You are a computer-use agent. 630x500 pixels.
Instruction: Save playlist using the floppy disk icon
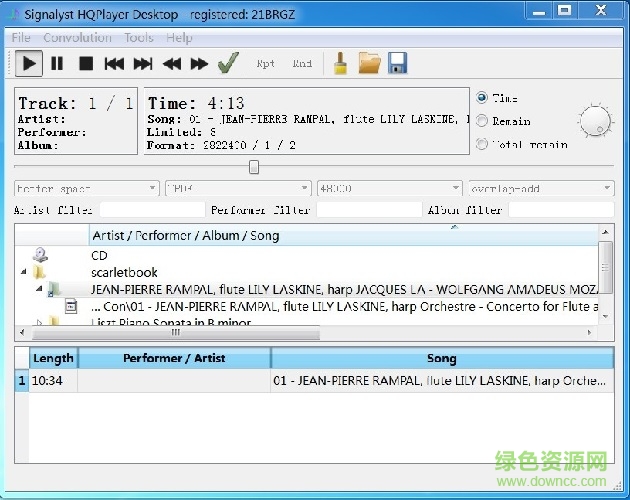pos(397,64)
